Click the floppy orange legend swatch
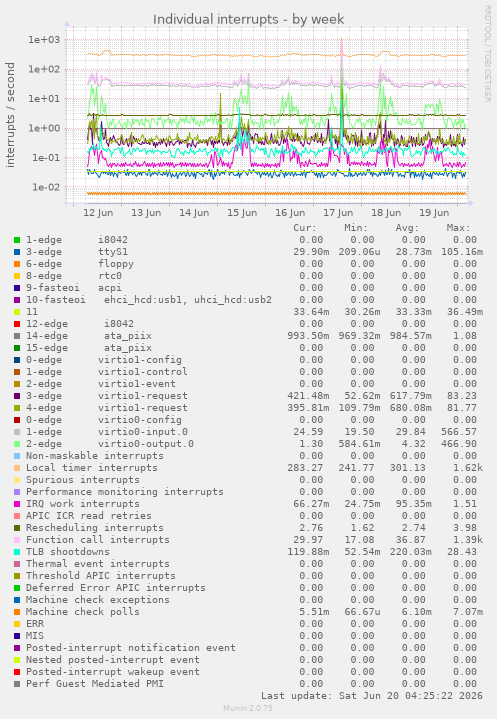Viewport: 497px width, 719px height. (17, 264)
